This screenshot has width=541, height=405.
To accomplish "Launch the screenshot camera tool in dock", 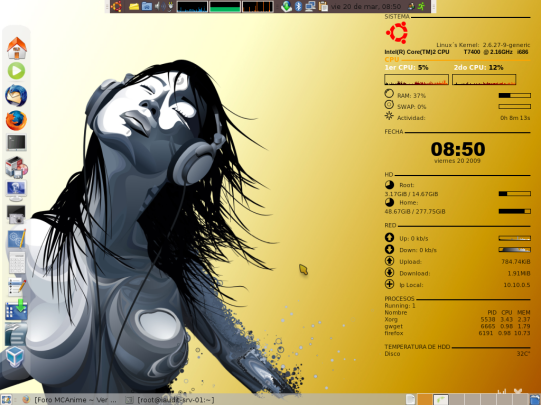I will pos(16,215).
